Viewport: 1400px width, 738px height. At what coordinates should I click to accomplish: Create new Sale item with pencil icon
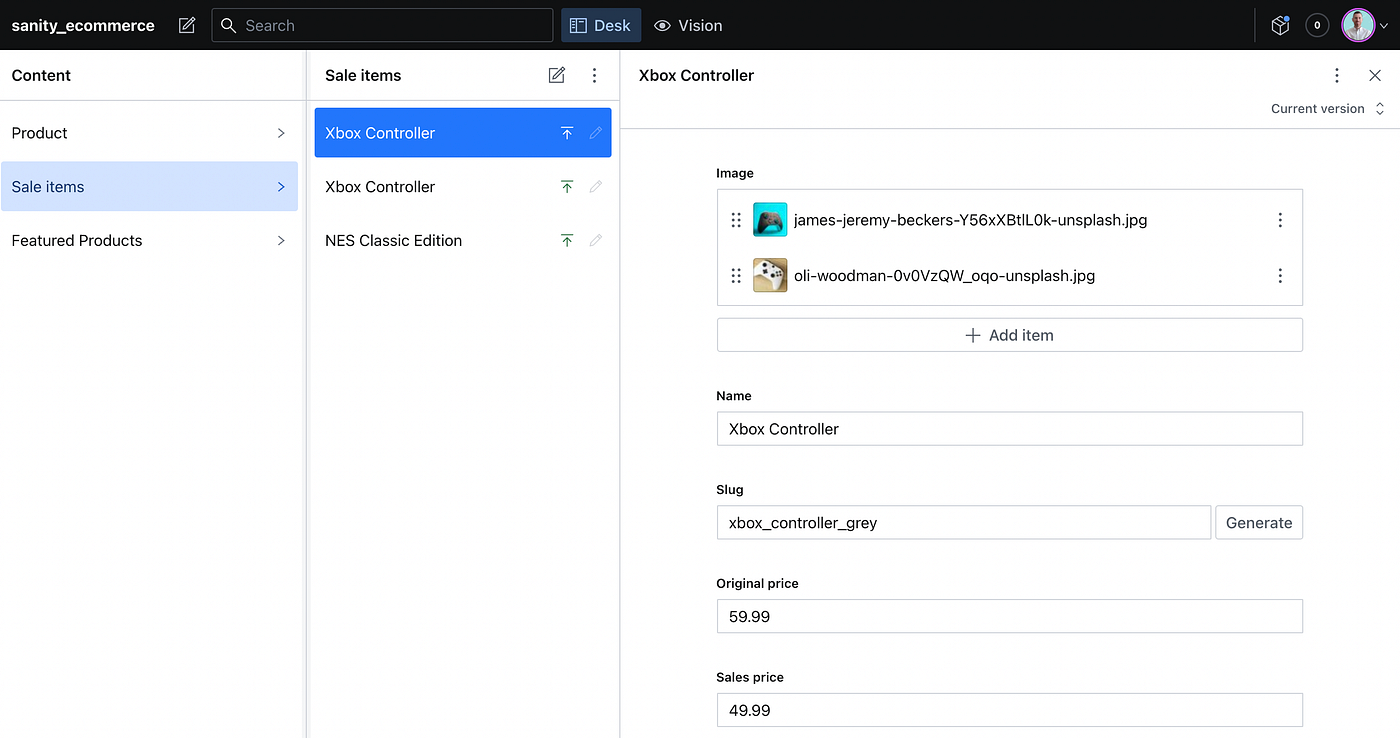557,75
